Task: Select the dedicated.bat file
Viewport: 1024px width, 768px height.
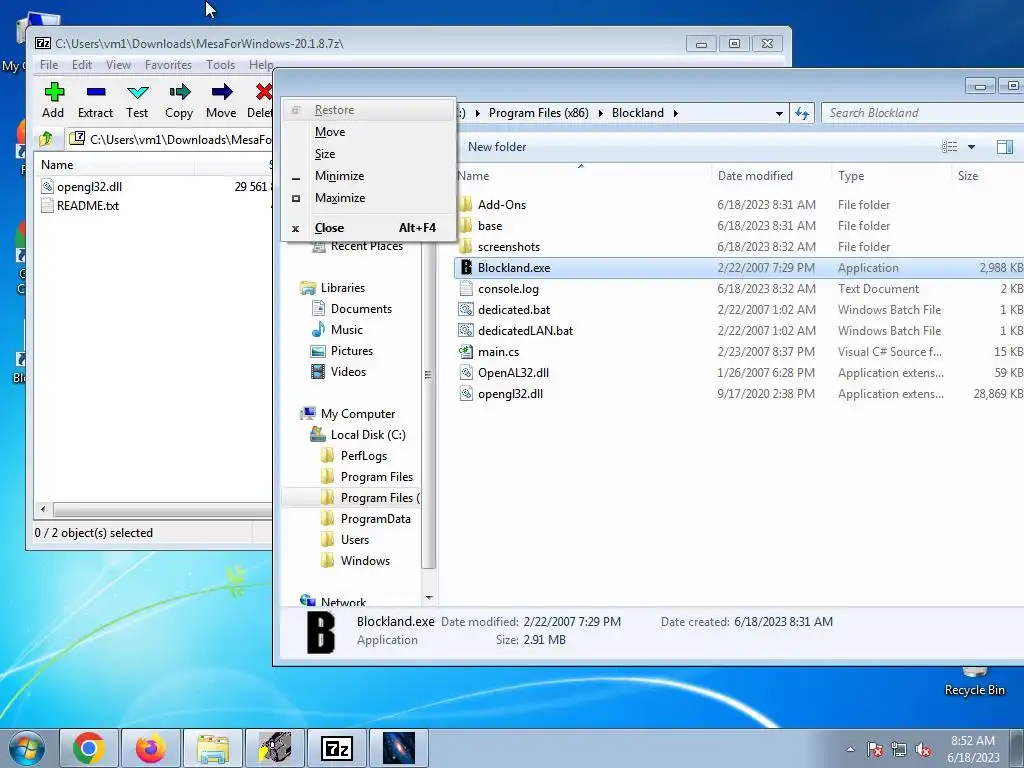Action: [x=513, y=310]
